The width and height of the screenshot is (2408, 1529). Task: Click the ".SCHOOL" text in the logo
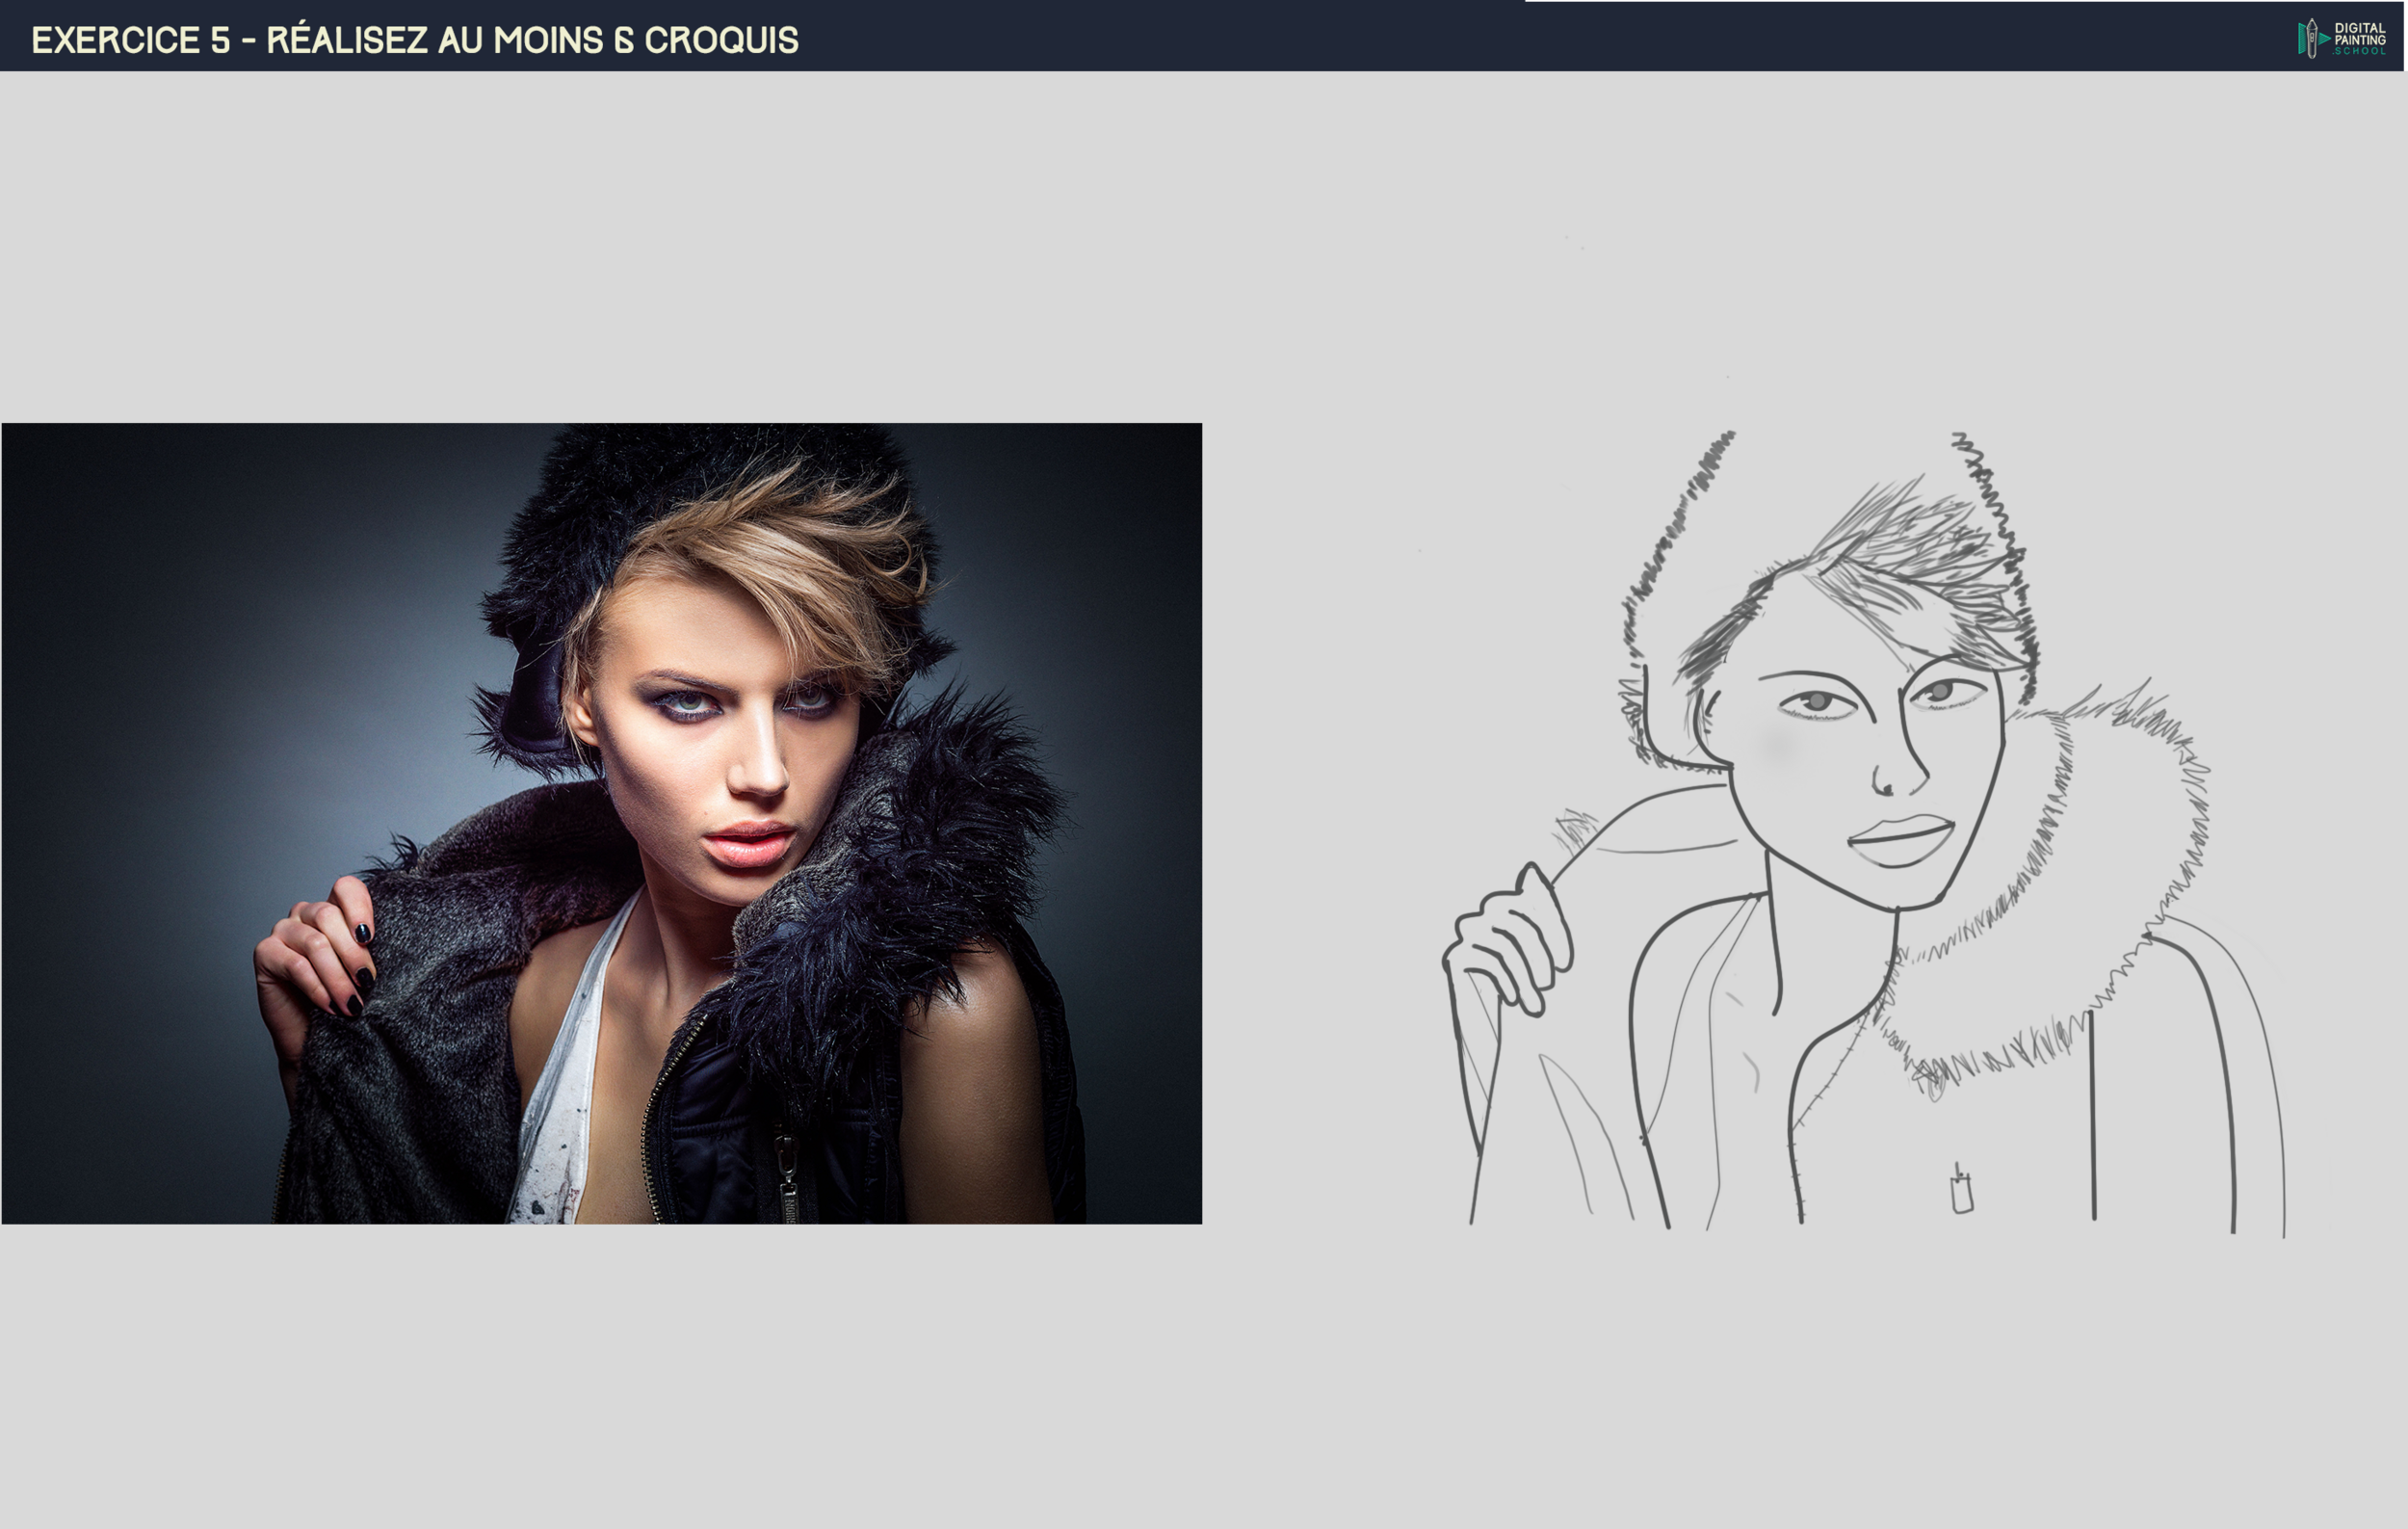coord(2360,51)
